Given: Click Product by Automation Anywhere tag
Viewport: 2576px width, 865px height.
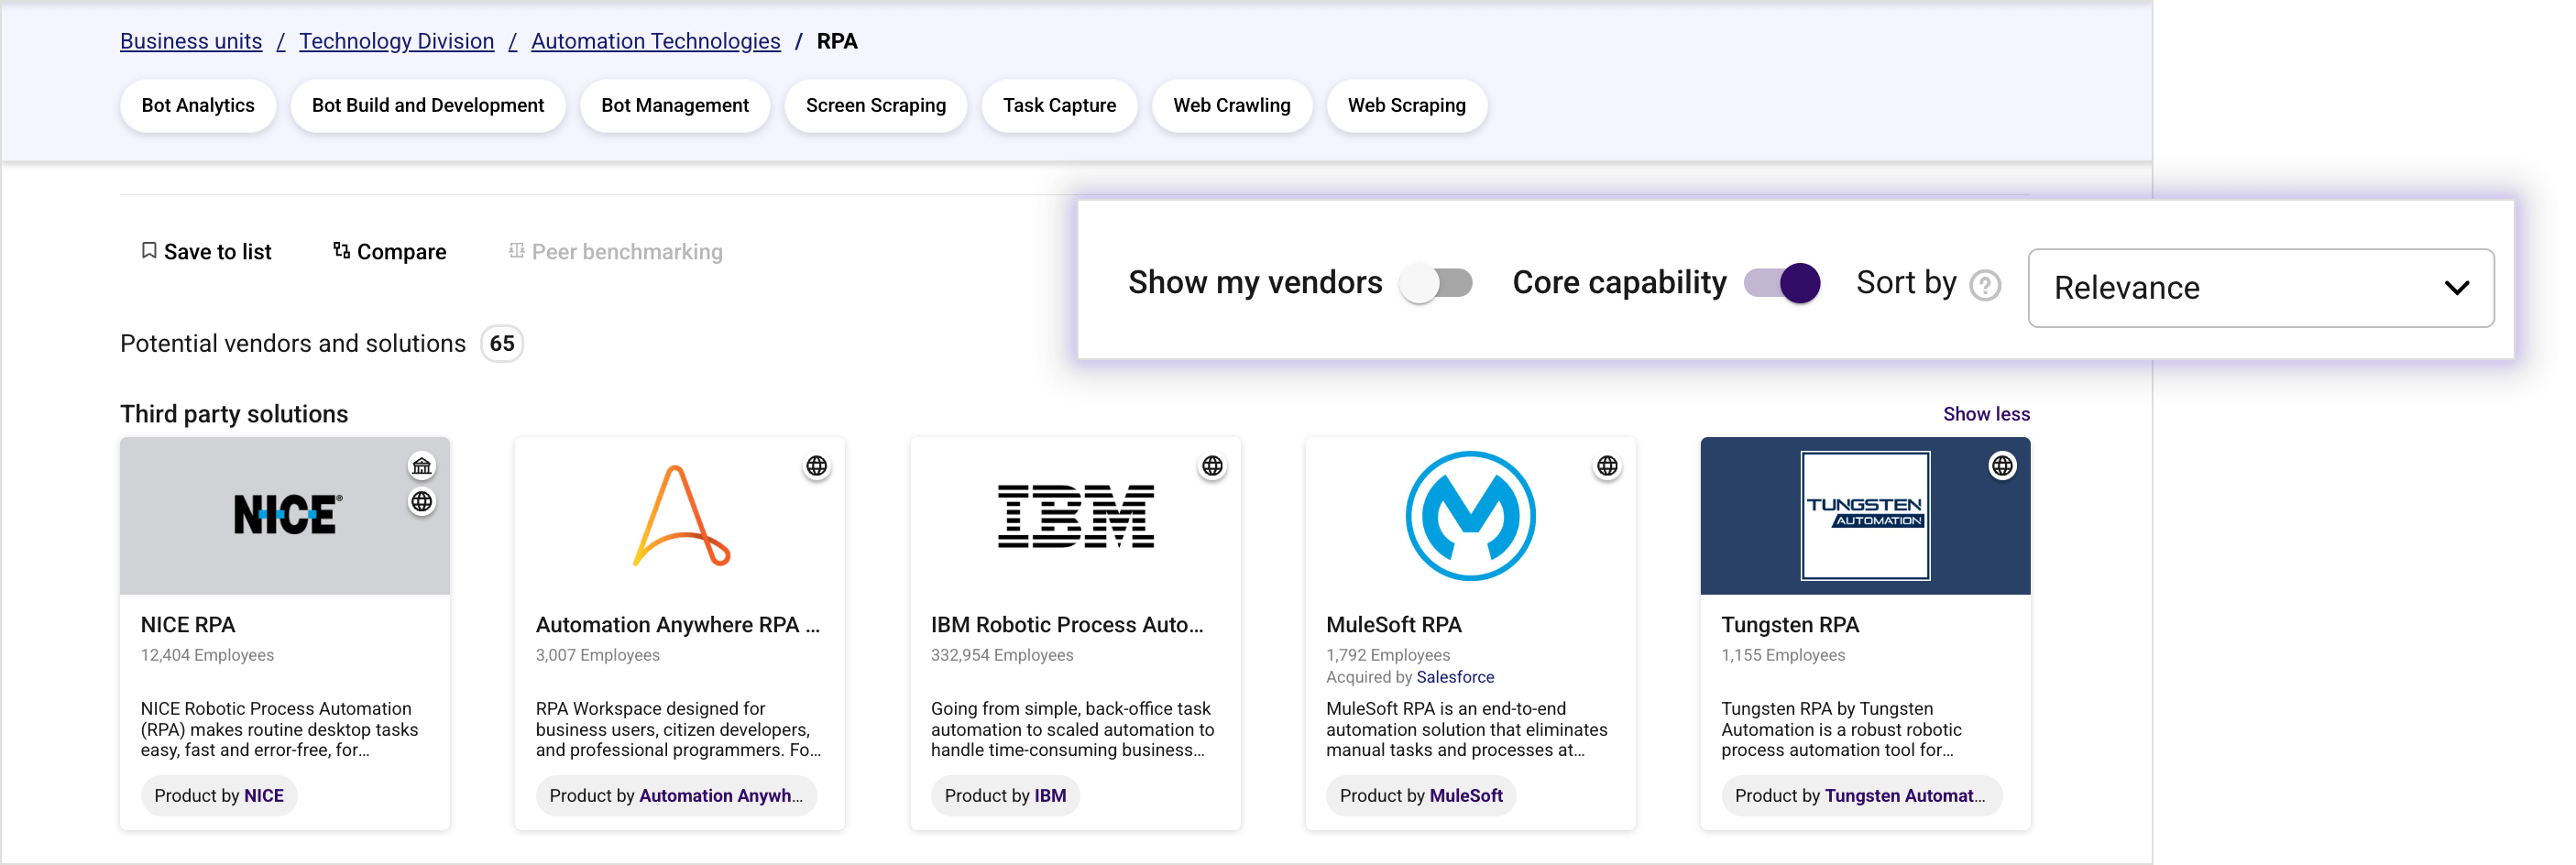Looking at the screenshot, I should [x=676, y=796].
